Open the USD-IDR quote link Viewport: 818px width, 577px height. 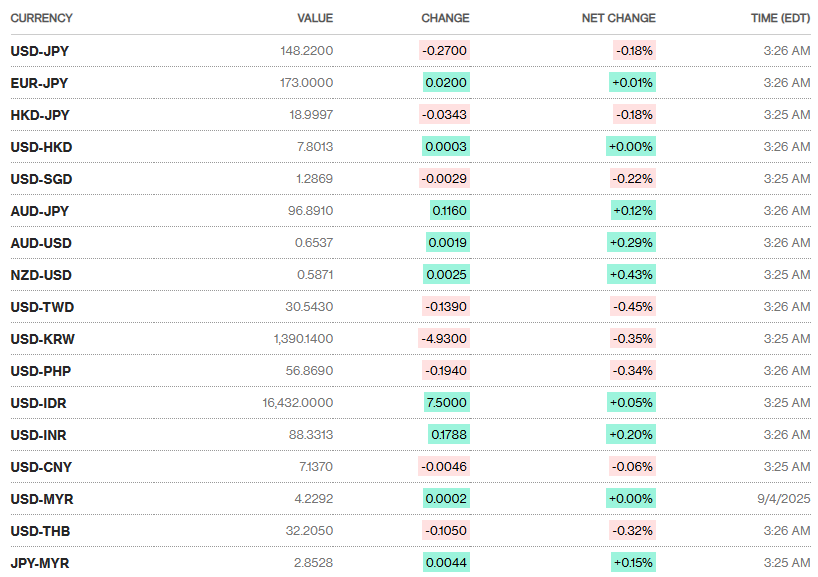pyautogui.click(x=39, y=403)
